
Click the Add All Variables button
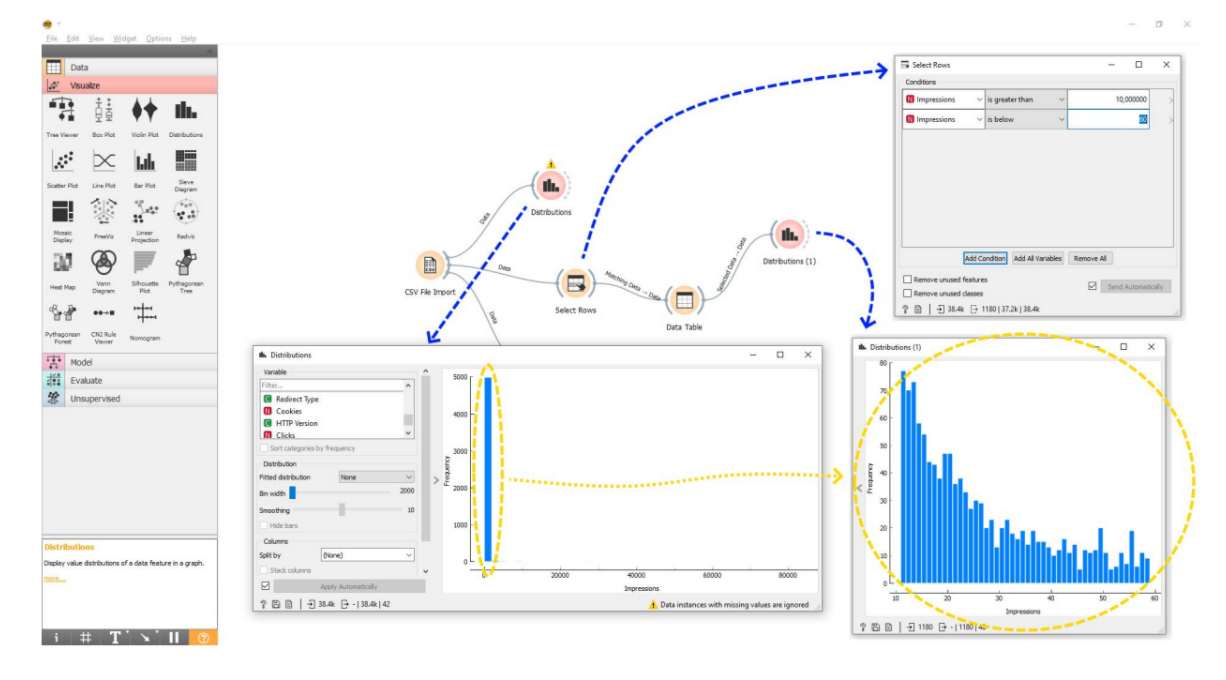[1037, 258]
